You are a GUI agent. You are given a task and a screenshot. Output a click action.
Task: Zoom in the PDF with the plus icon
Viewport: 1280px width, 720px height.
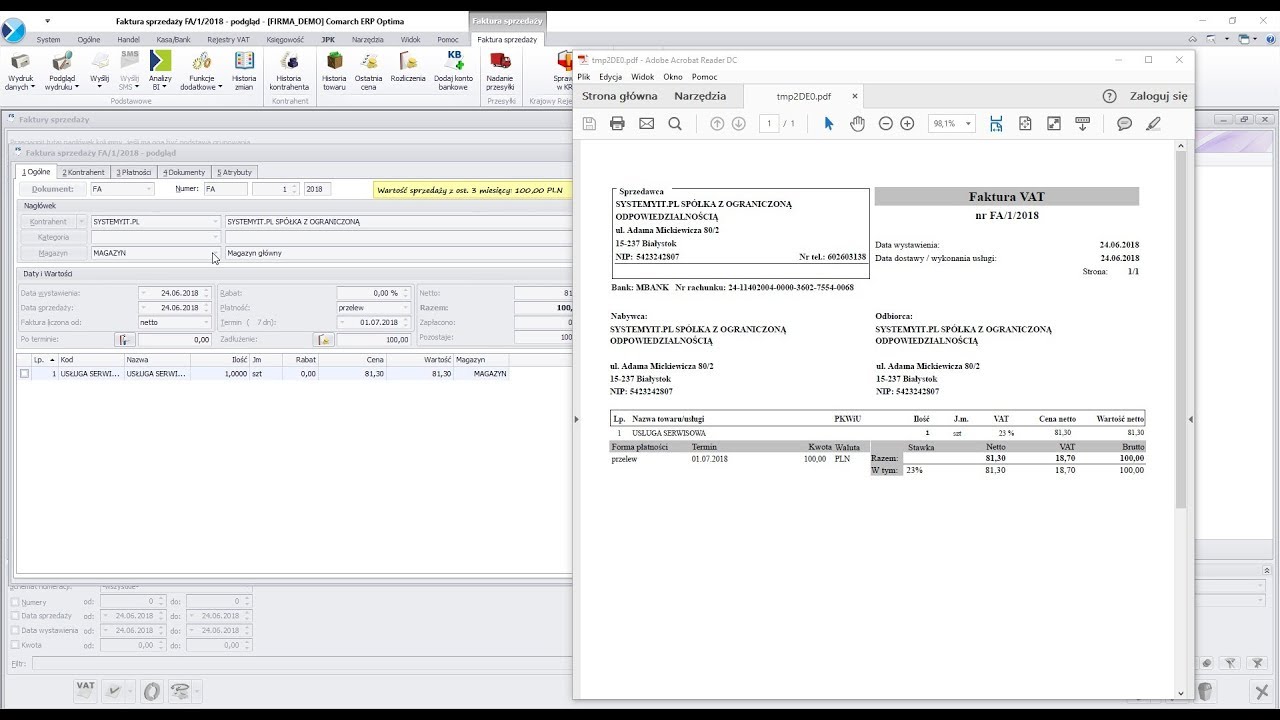pyautogui.click(x=907, y=123)
